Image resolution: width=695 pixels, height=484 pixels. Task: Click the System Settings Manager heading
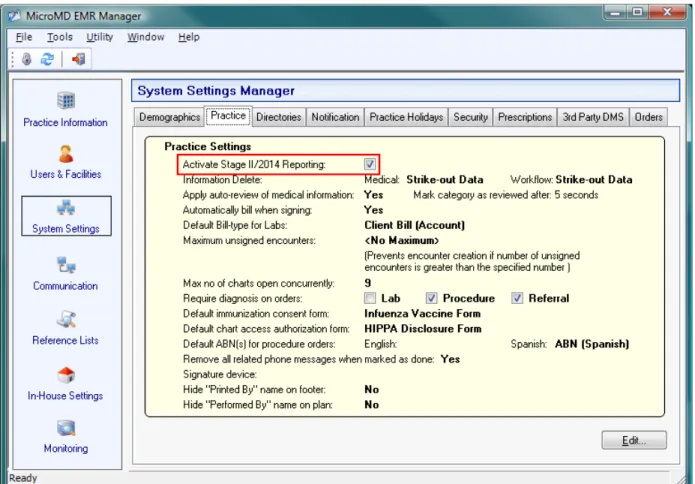216,90
